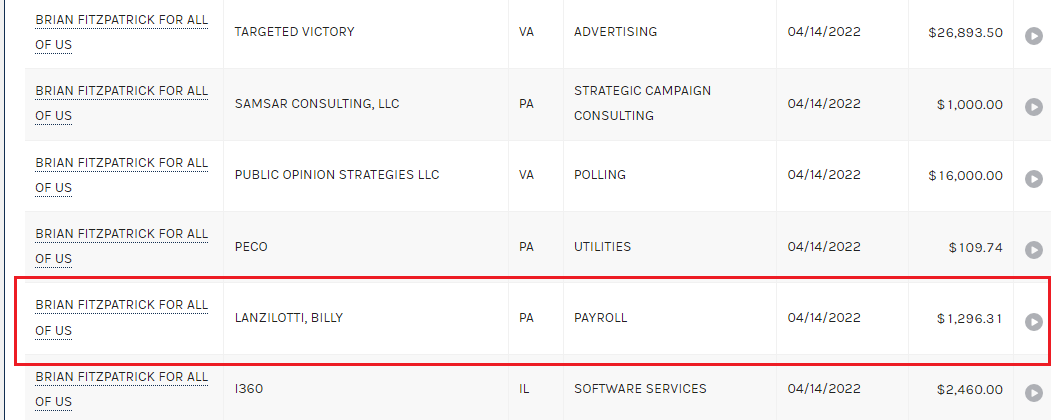Click the arrow icon on Lanzilotti payroll row
The width and height of the screenshot is (1051, 420).
tap(1034, 322)
